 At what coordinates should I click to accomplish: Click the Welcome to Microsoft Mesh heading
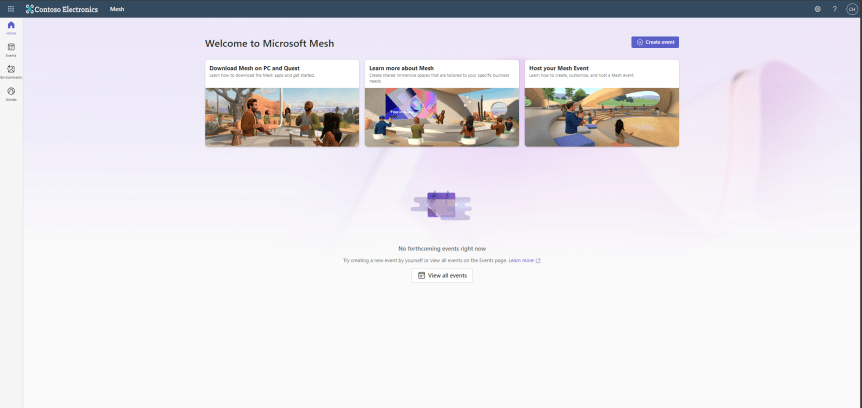[269, 43]
